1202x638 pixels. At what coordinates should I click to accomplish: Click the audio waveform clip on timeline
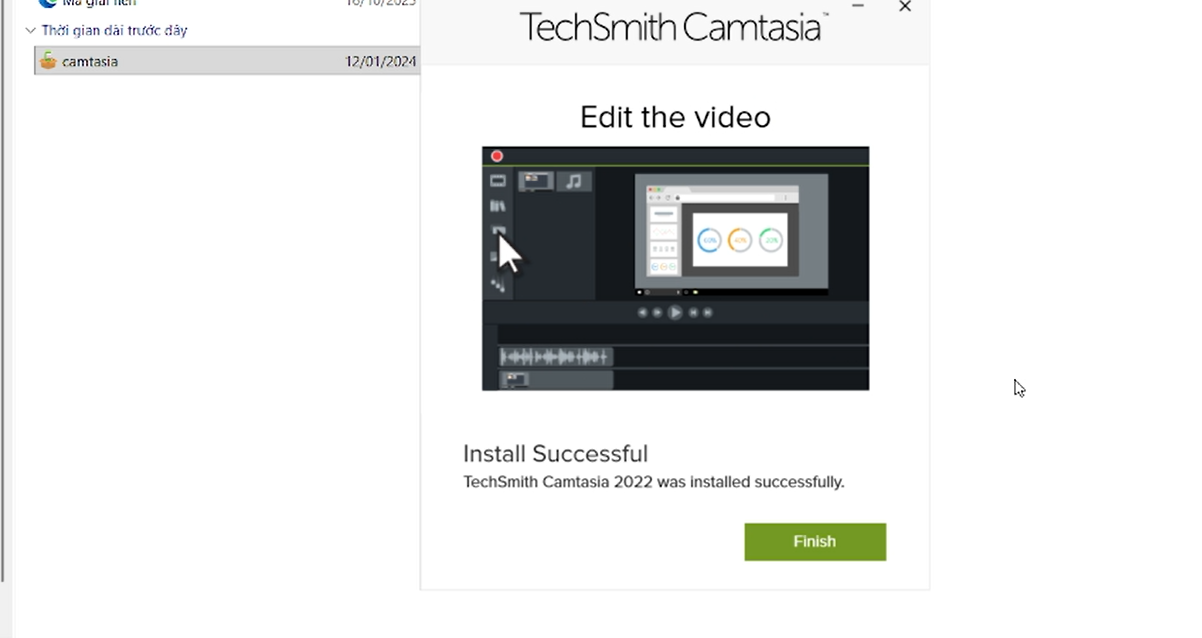(x=555, y=357)
